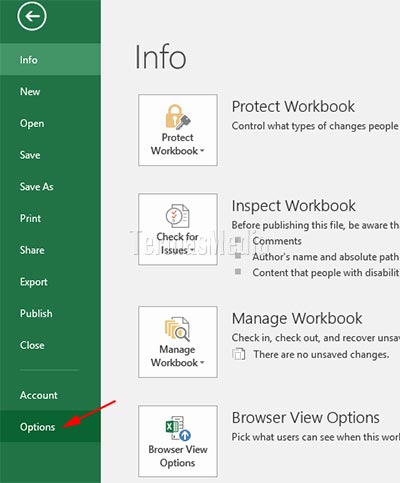Click the Protect Workbook lock icon
The height and width of the screenshot is (483, 400).
[178, 117]
